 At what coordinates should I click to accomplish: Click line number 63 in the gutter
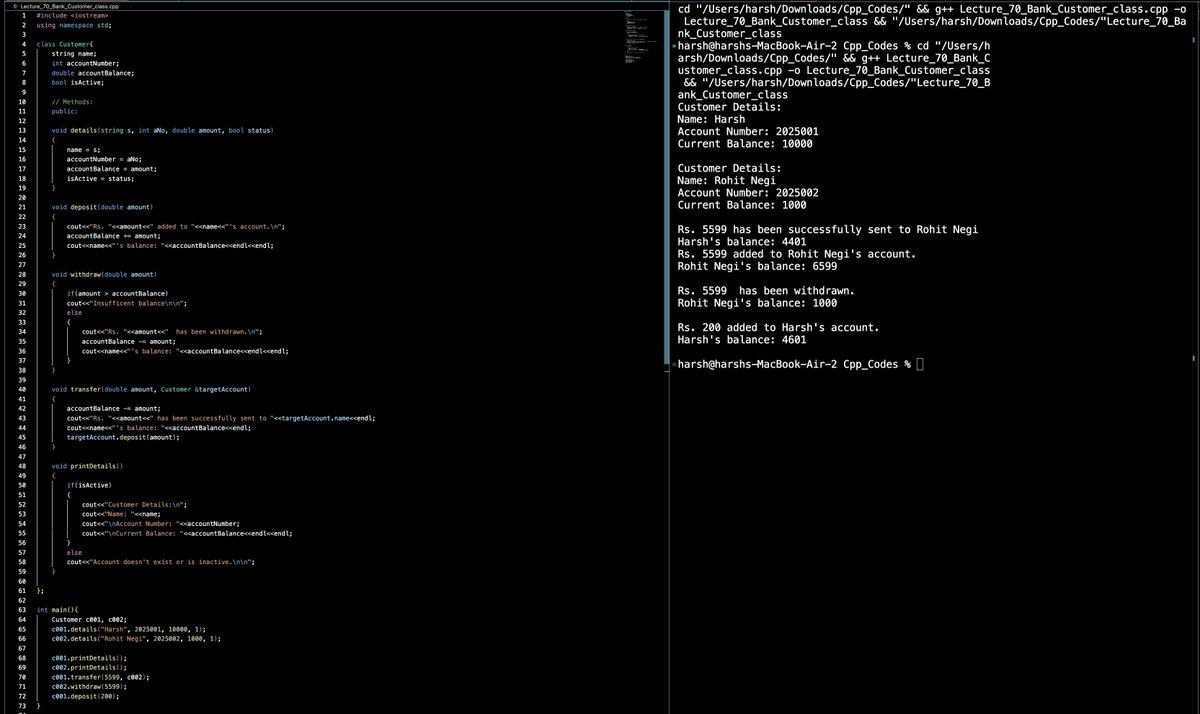pos(23,609)
